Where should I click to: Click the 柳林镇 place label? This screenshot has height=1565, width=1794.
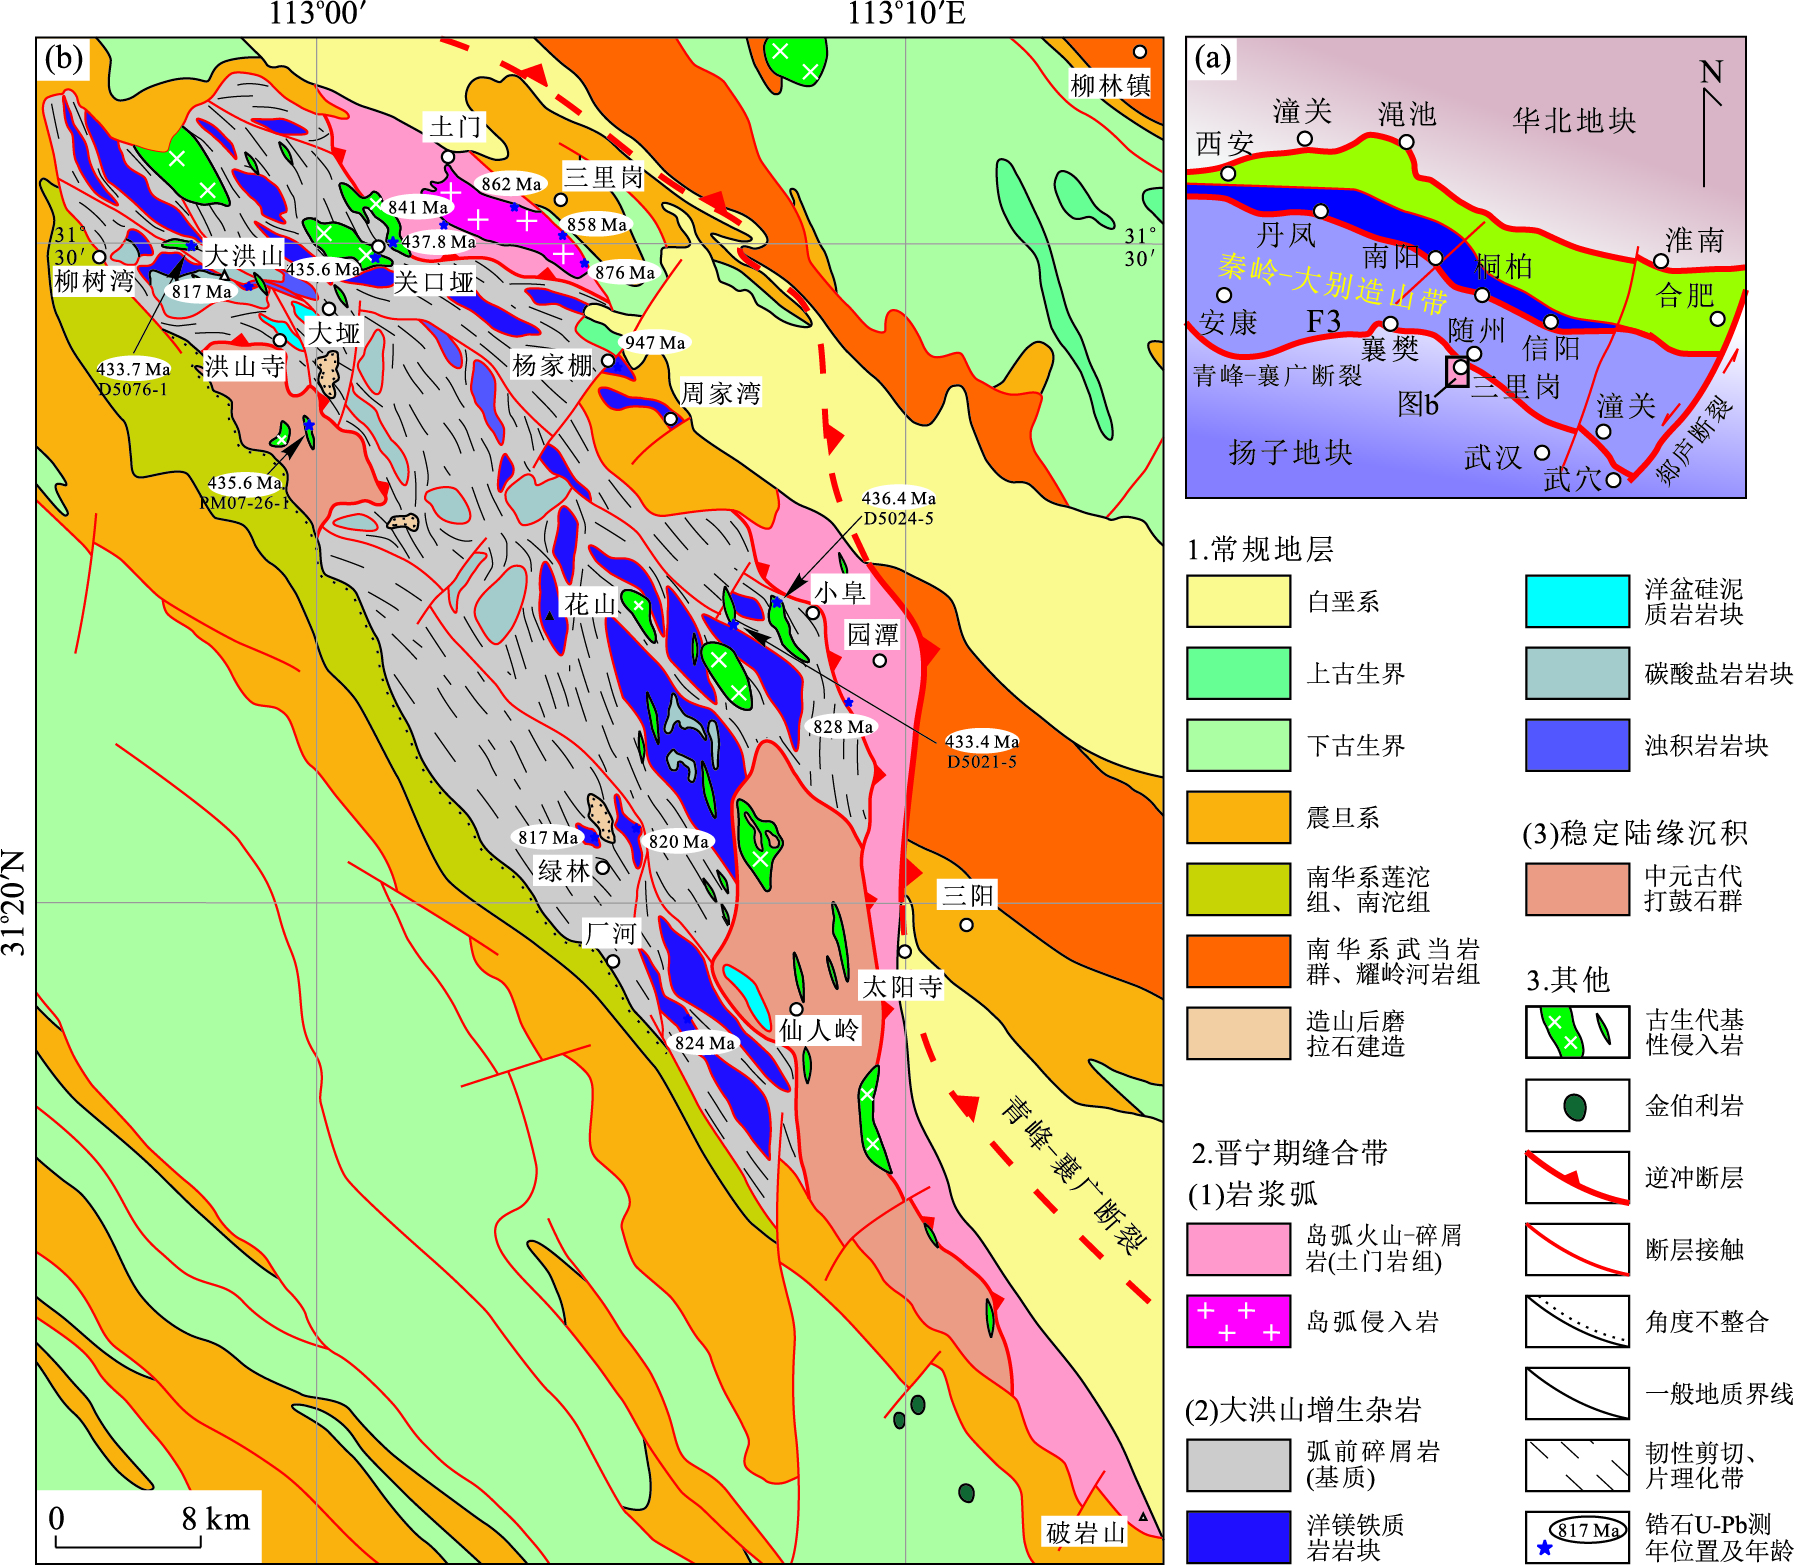(x=1110, y=85)
